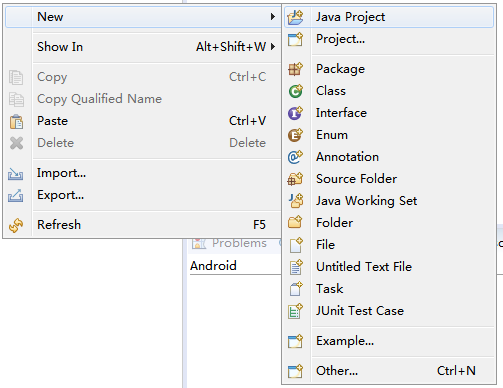Click the purple Interface icon
This screenshot has width=503, height=388.
coord(295,113)
